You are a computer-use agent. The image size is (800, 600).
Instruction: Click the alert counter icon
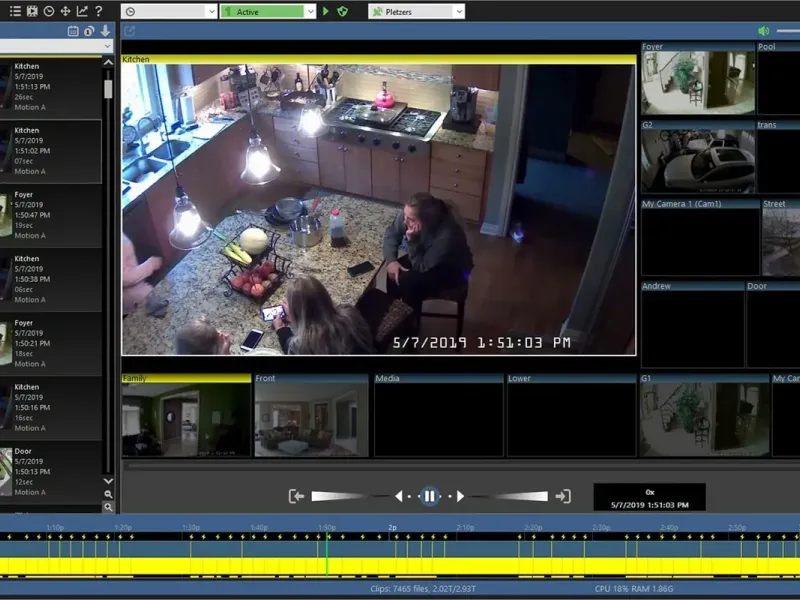89,31
